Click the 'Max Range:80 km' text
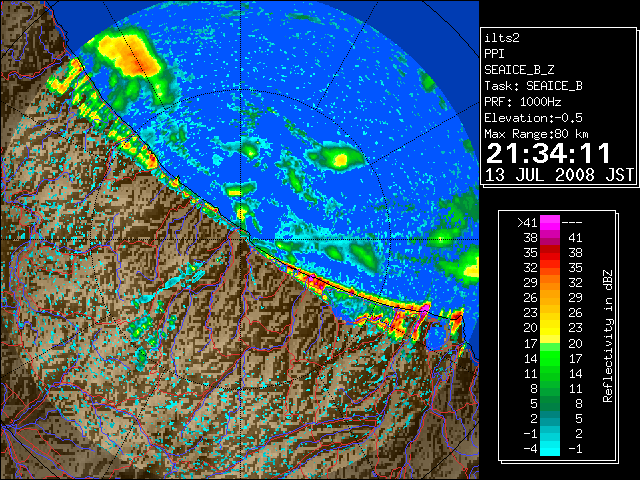This screenshot has width=640, height=480. (x=536, y=134)
